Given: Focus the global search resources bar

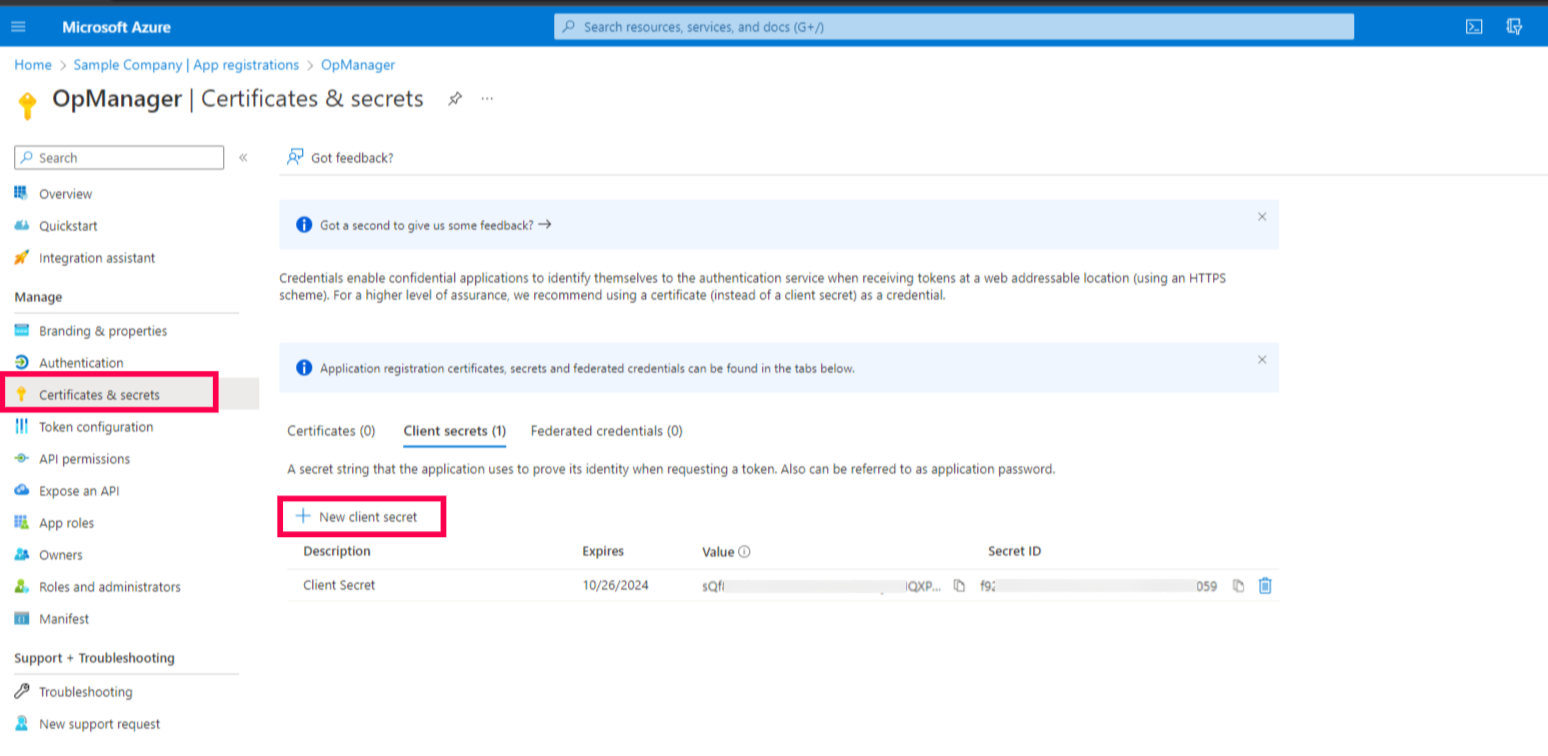Looking at the screenshot, I should (954, 27).
